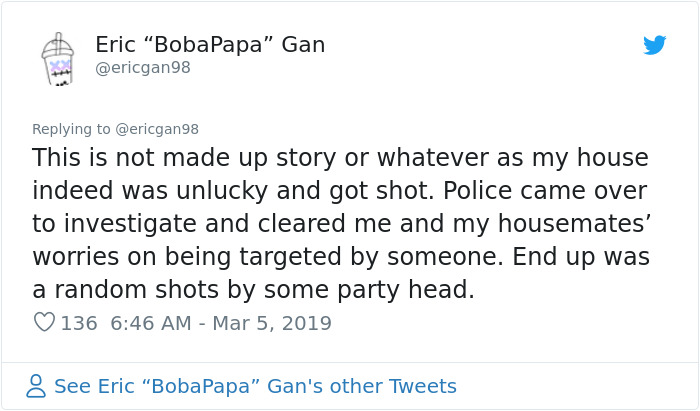Follow the @ericgan98 mention after Replying to
Screen dimensions: 700x411
157,129
